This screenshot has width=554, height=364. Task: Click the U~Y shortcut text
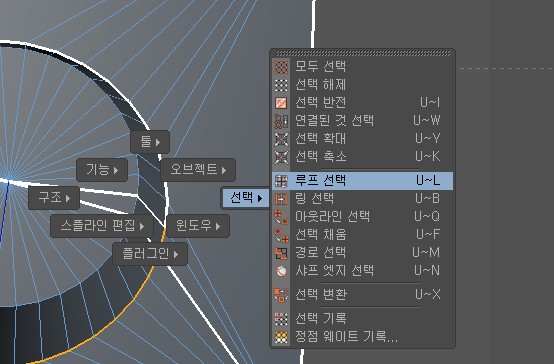click(x=428, y=139)
